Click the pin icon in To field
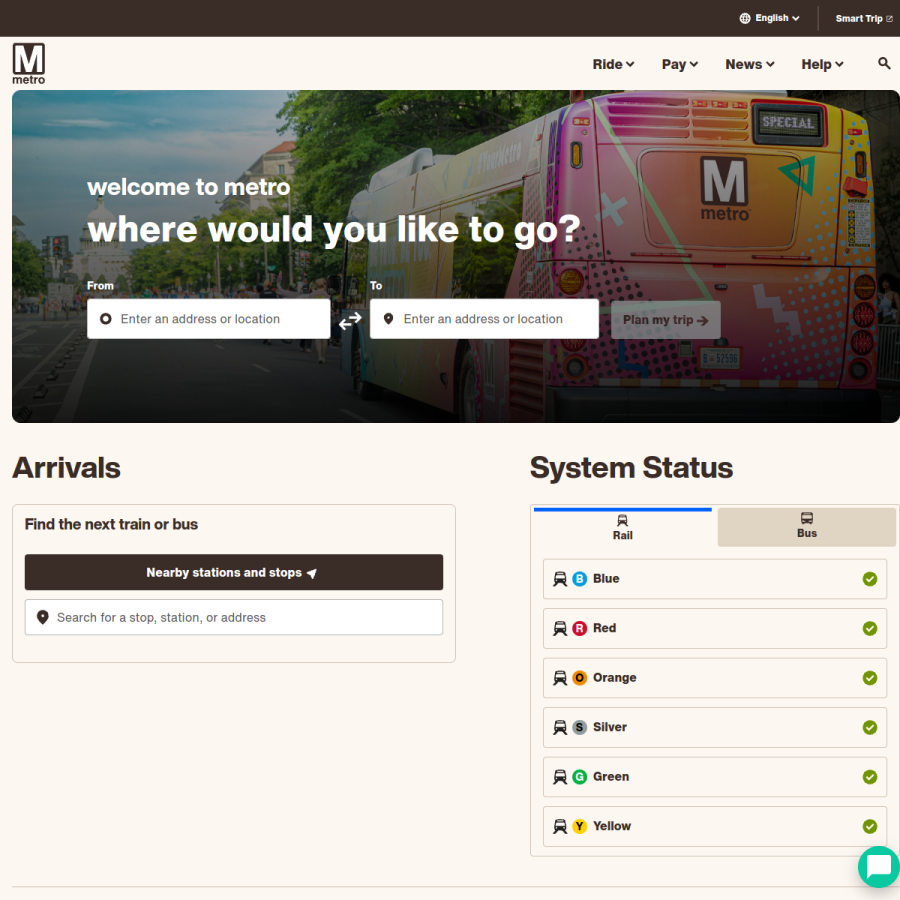900x900 pixels. point(389,319)
